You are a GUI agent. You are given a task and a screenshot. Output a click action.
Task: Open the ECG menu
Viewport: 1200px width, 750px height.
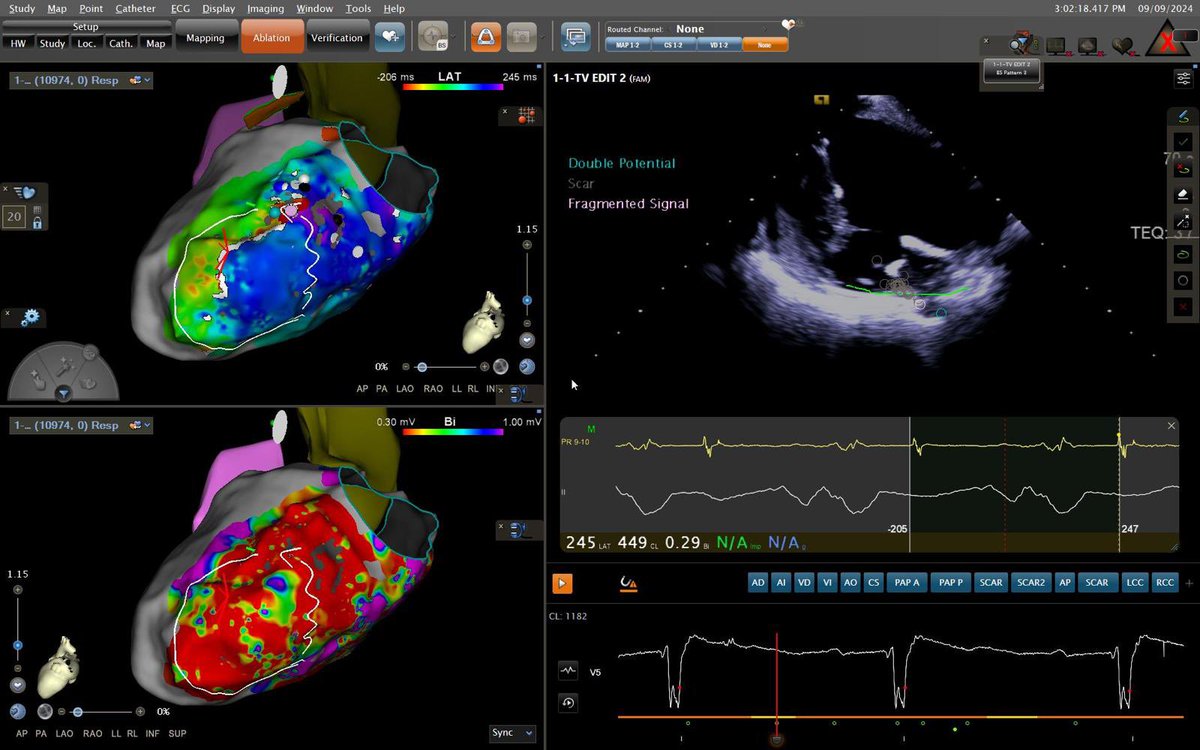coord(180,8)
